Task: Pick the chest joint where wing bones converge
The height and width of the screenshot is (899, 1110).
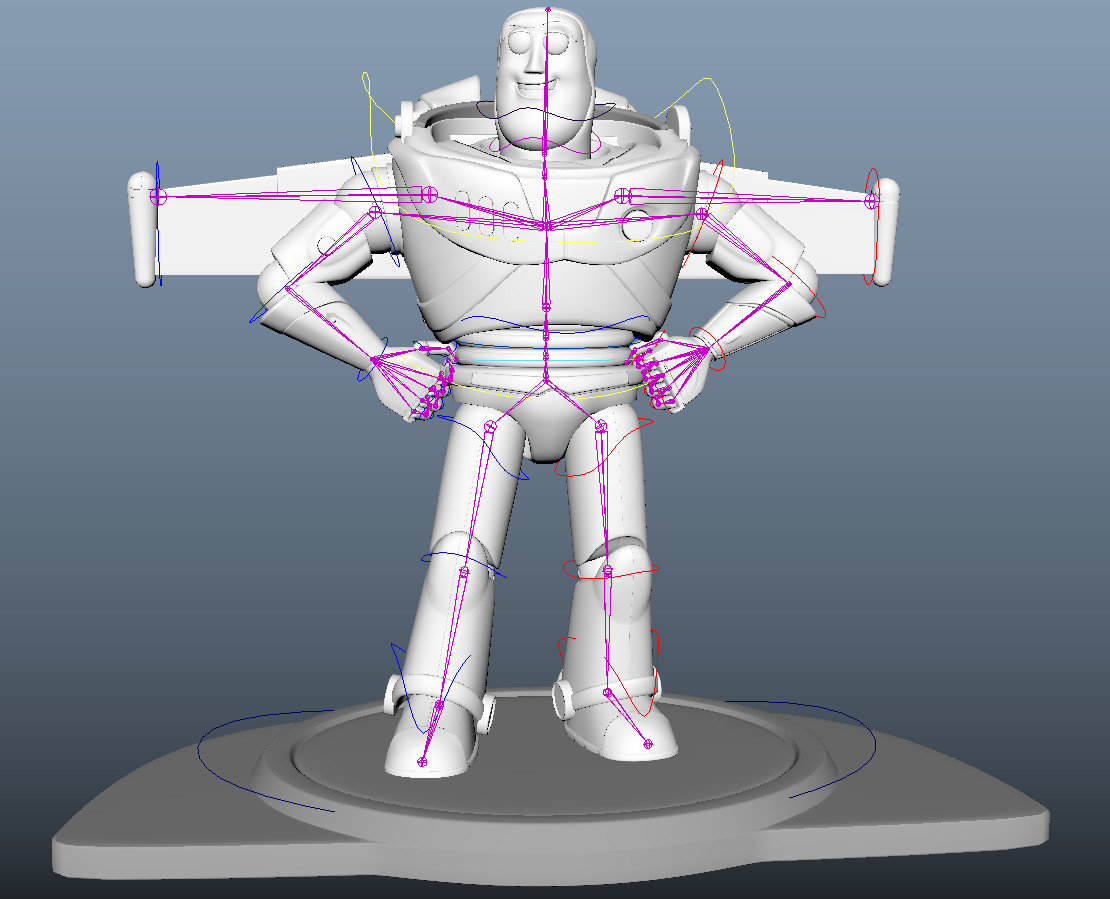Action: pyautogui.click(x=547, y=226)
